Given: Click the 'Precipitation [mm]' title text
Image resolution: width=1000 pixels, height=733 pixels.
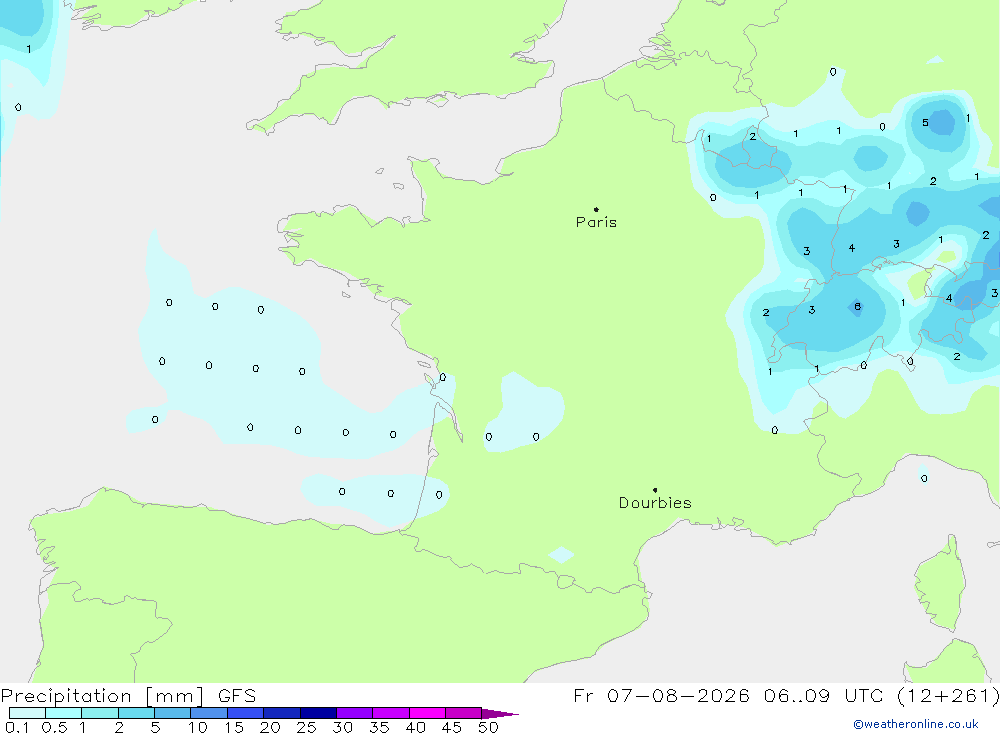Looking at the screenshot, I should point(103,696).
